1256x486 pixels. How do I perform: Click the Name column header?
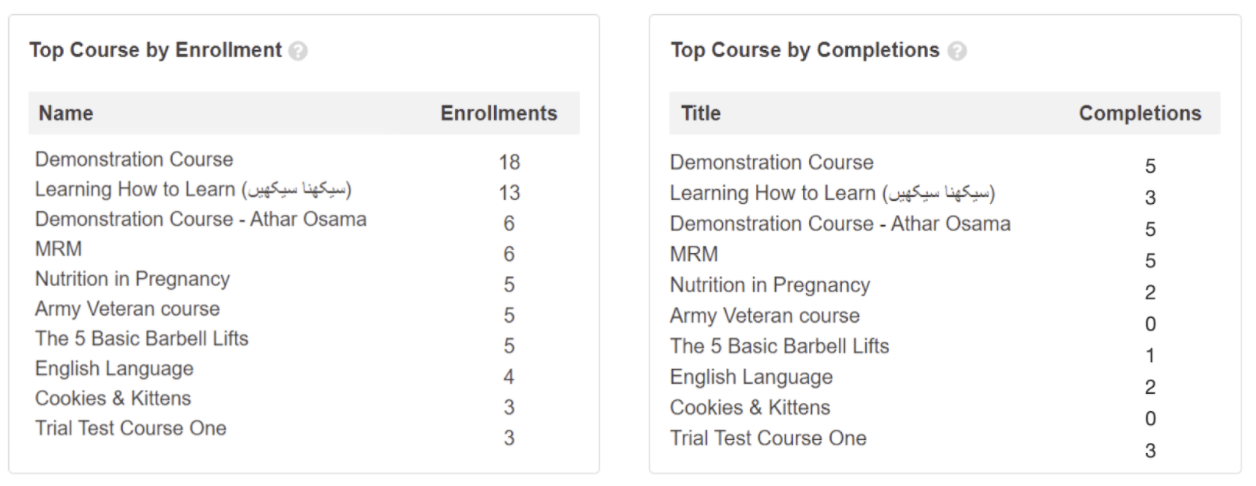click(x=67, y=114)
